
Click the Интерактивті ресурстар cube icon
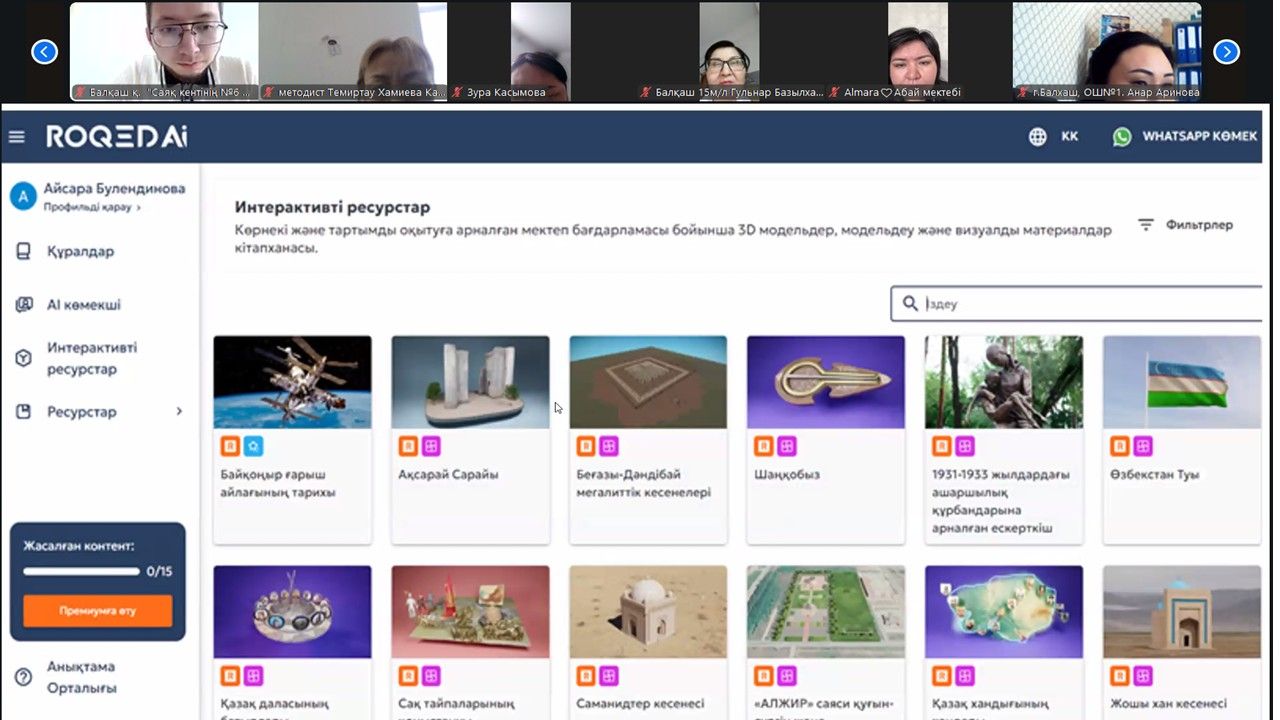24,358
